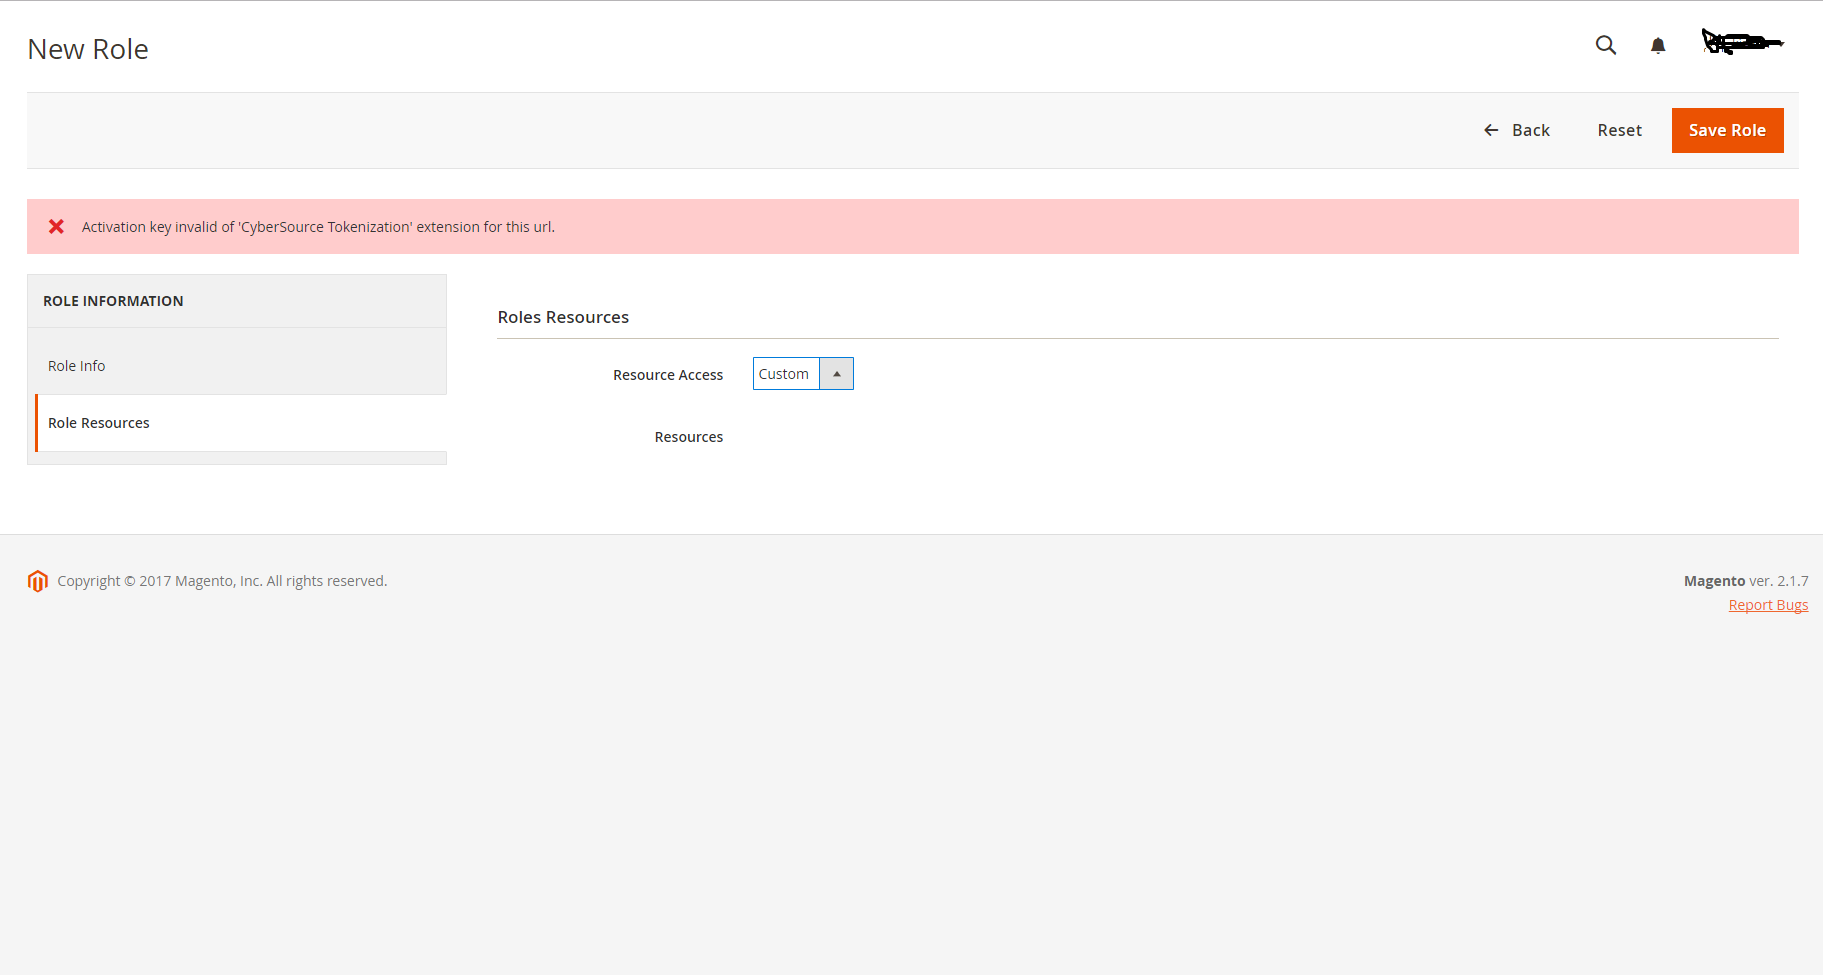Image resolution: width=1823 pixels, height=975 pixels.
Task: Open the scribbled-out user account menu
Action: [1742, 43]
